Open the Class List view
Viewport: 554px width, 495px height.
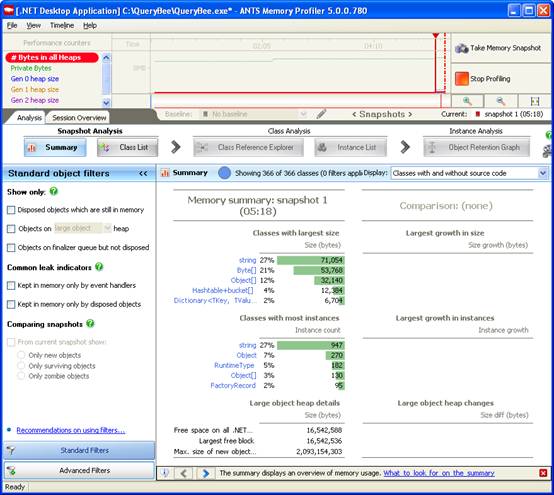(x=127, y=147)
